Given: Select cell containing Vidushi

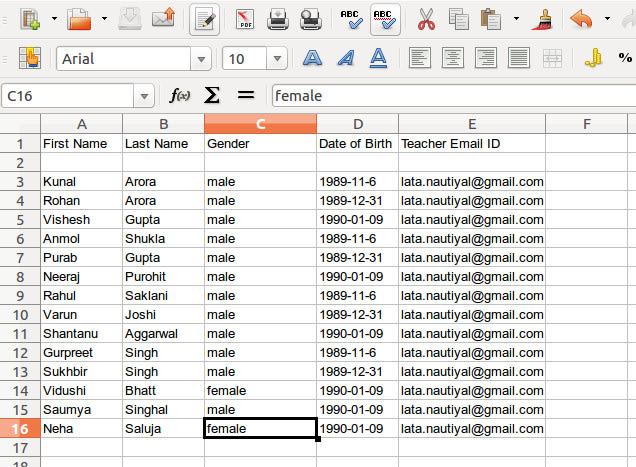Looking at the screenshot, I should (81, 390).
